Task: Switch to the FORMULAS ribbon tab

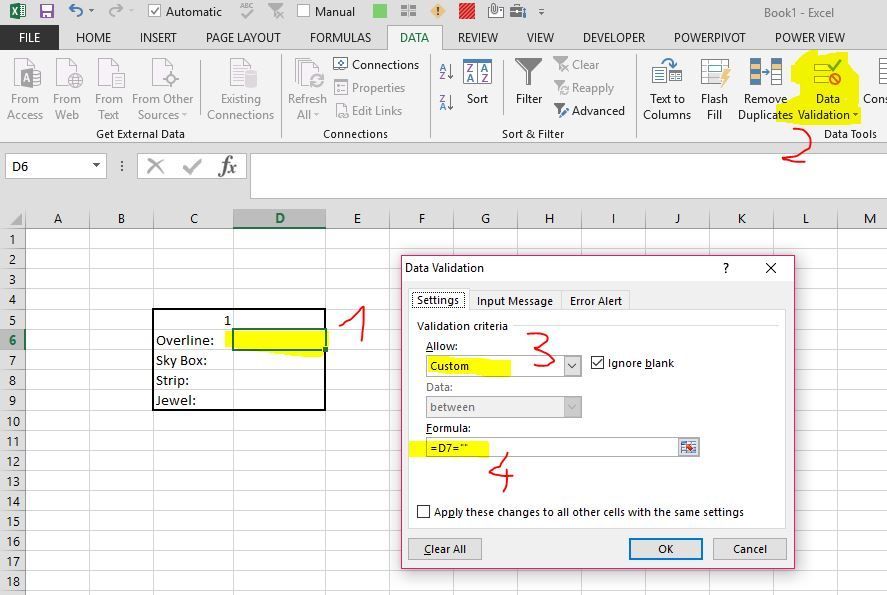Action: pyautogui.click(x=339, y=37)
